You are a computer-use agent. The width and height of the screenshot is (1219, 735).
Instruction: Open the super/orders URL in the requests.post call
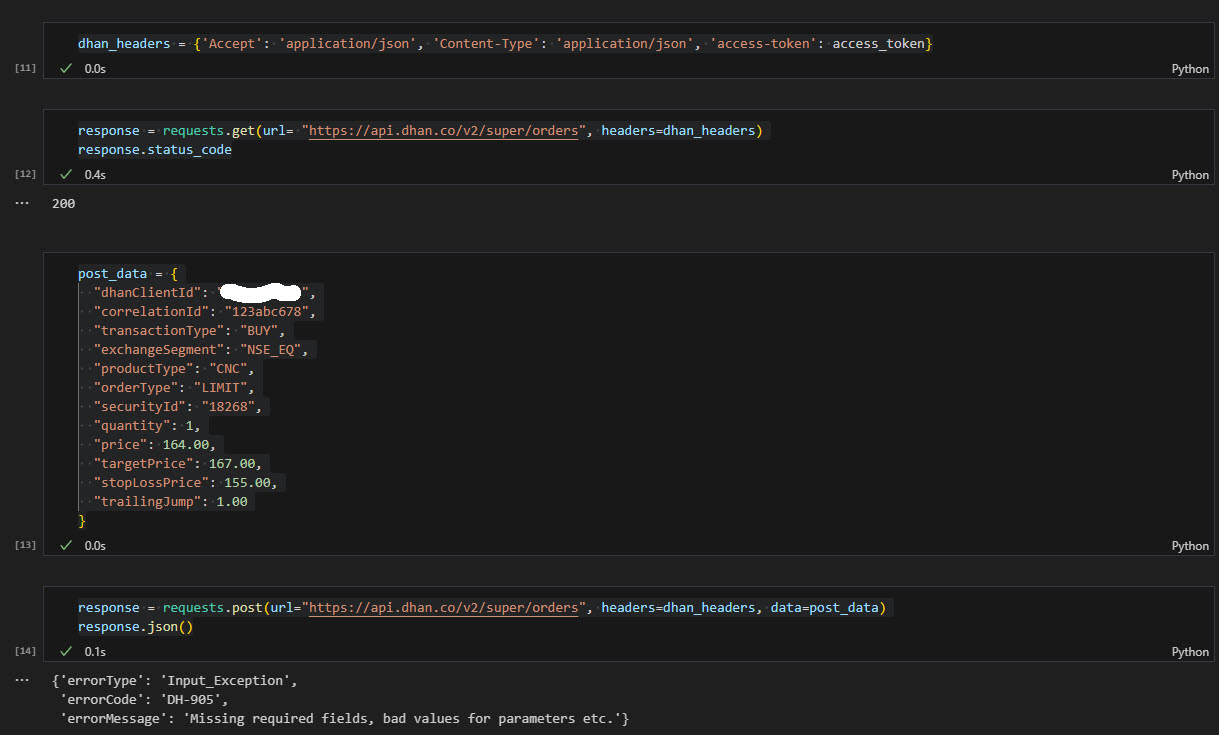pos(444,608)
